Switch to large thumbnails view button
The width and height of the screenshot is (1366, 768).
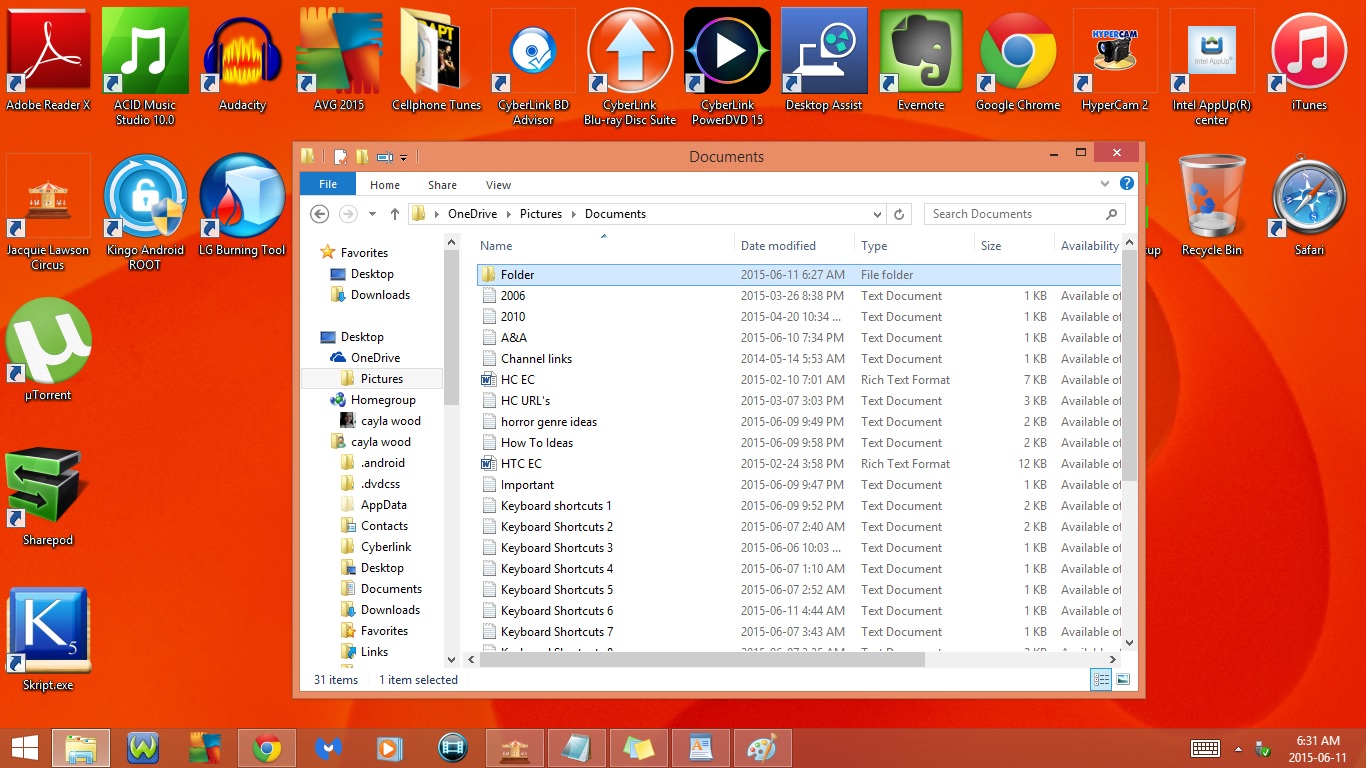[1123, 680]
